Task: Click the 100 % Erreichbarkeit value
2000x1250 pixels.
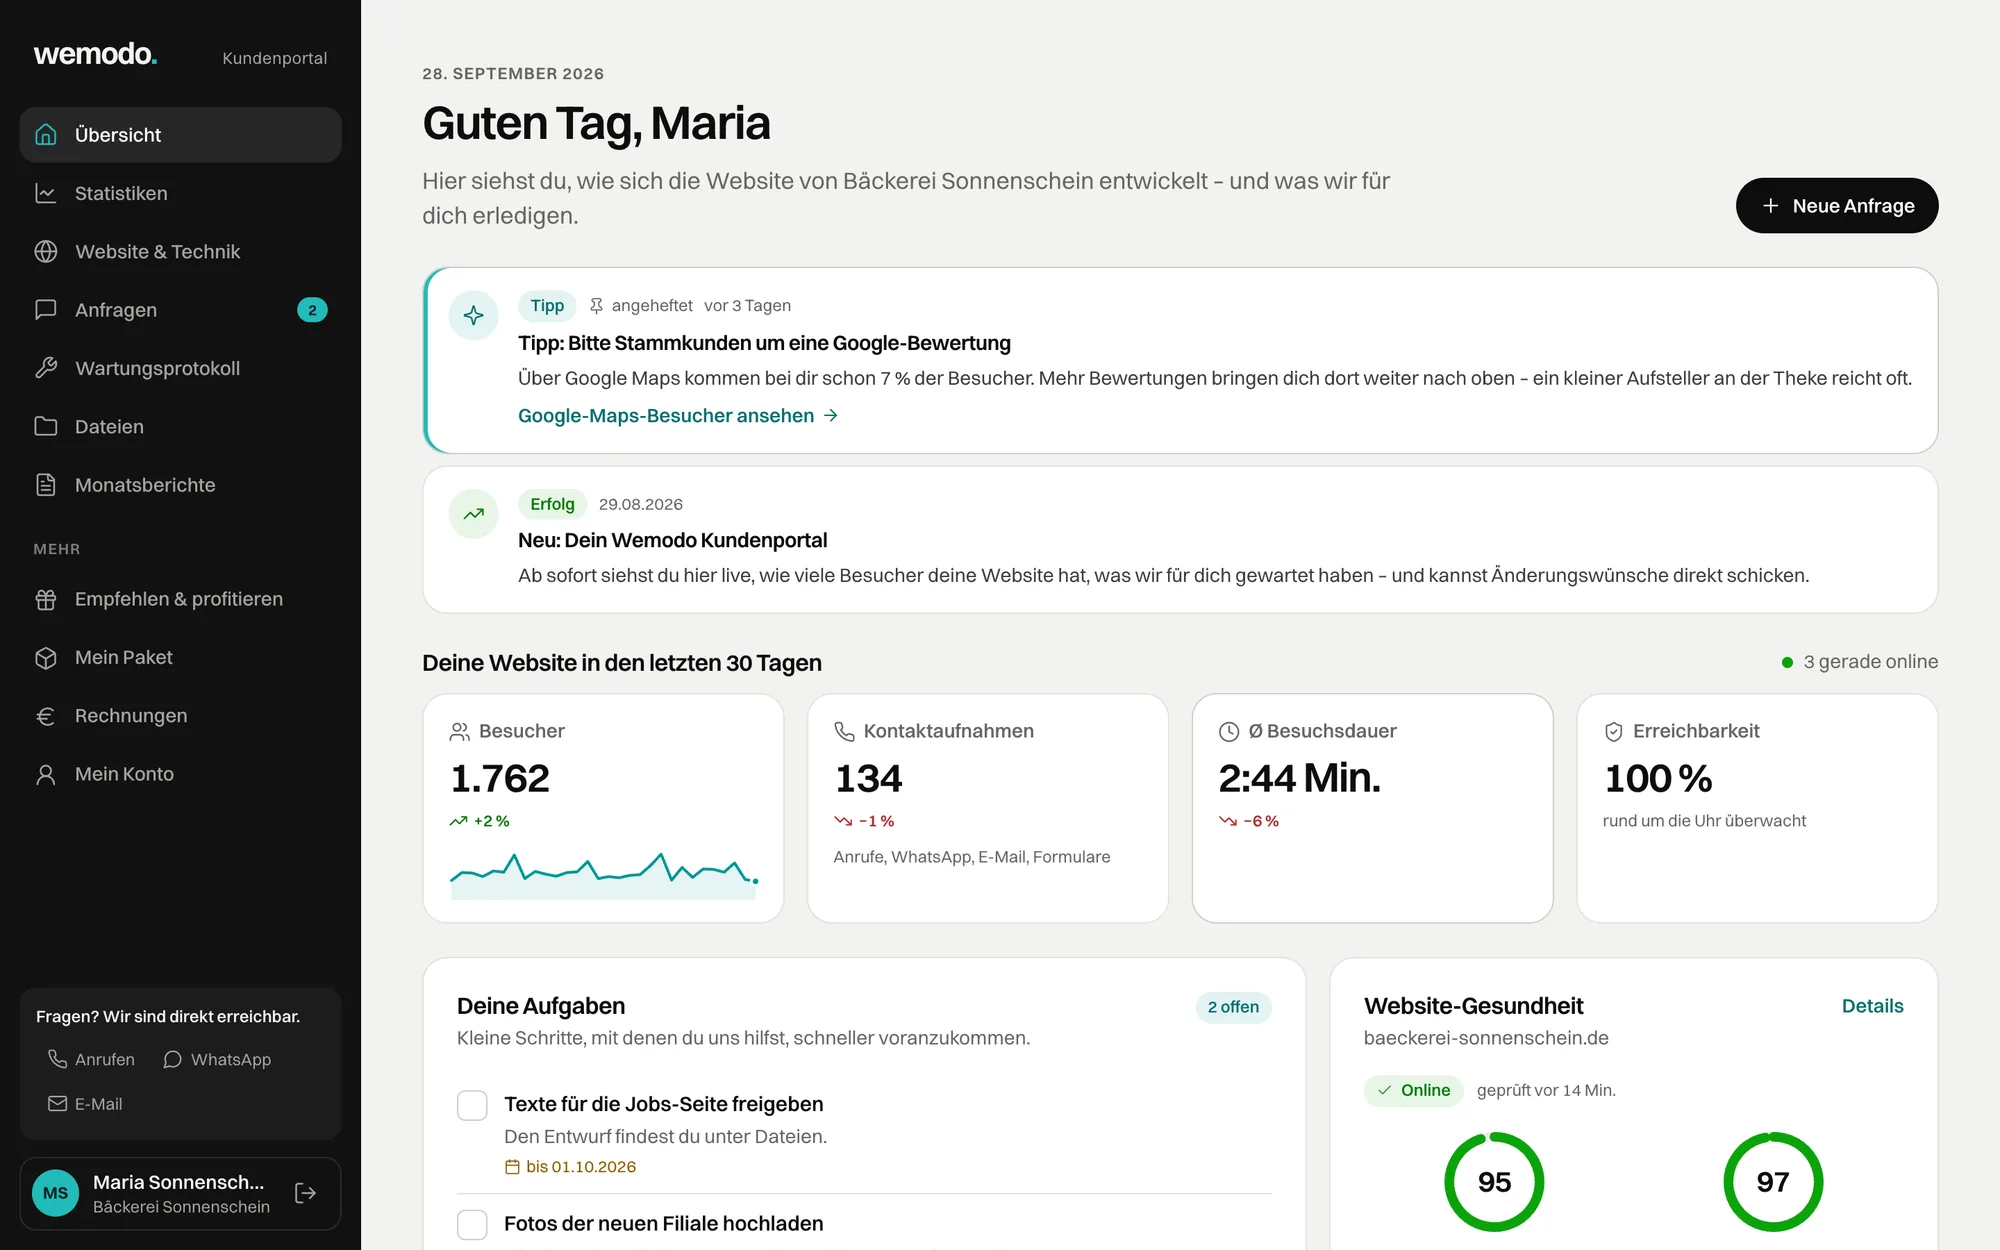Action: 1658,778
